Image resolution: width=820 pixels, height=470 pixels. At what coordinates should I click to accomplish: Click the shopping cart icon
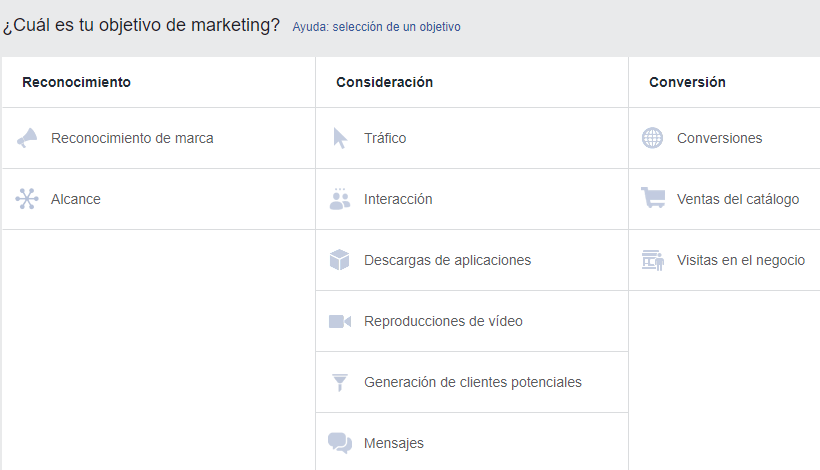pyautogui.click(x=652, y=199)
